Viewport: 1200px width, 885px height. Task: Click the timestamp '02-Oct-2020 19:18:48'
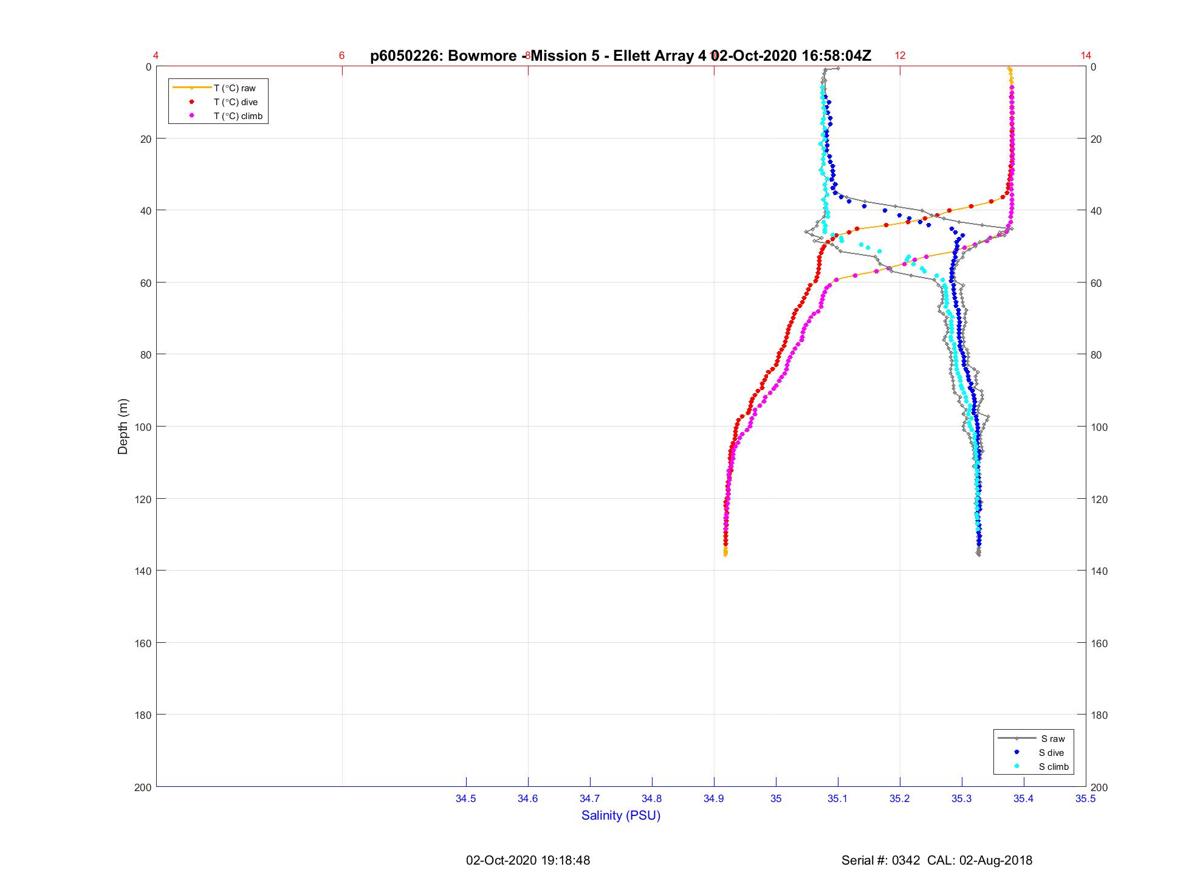point(528,860)
